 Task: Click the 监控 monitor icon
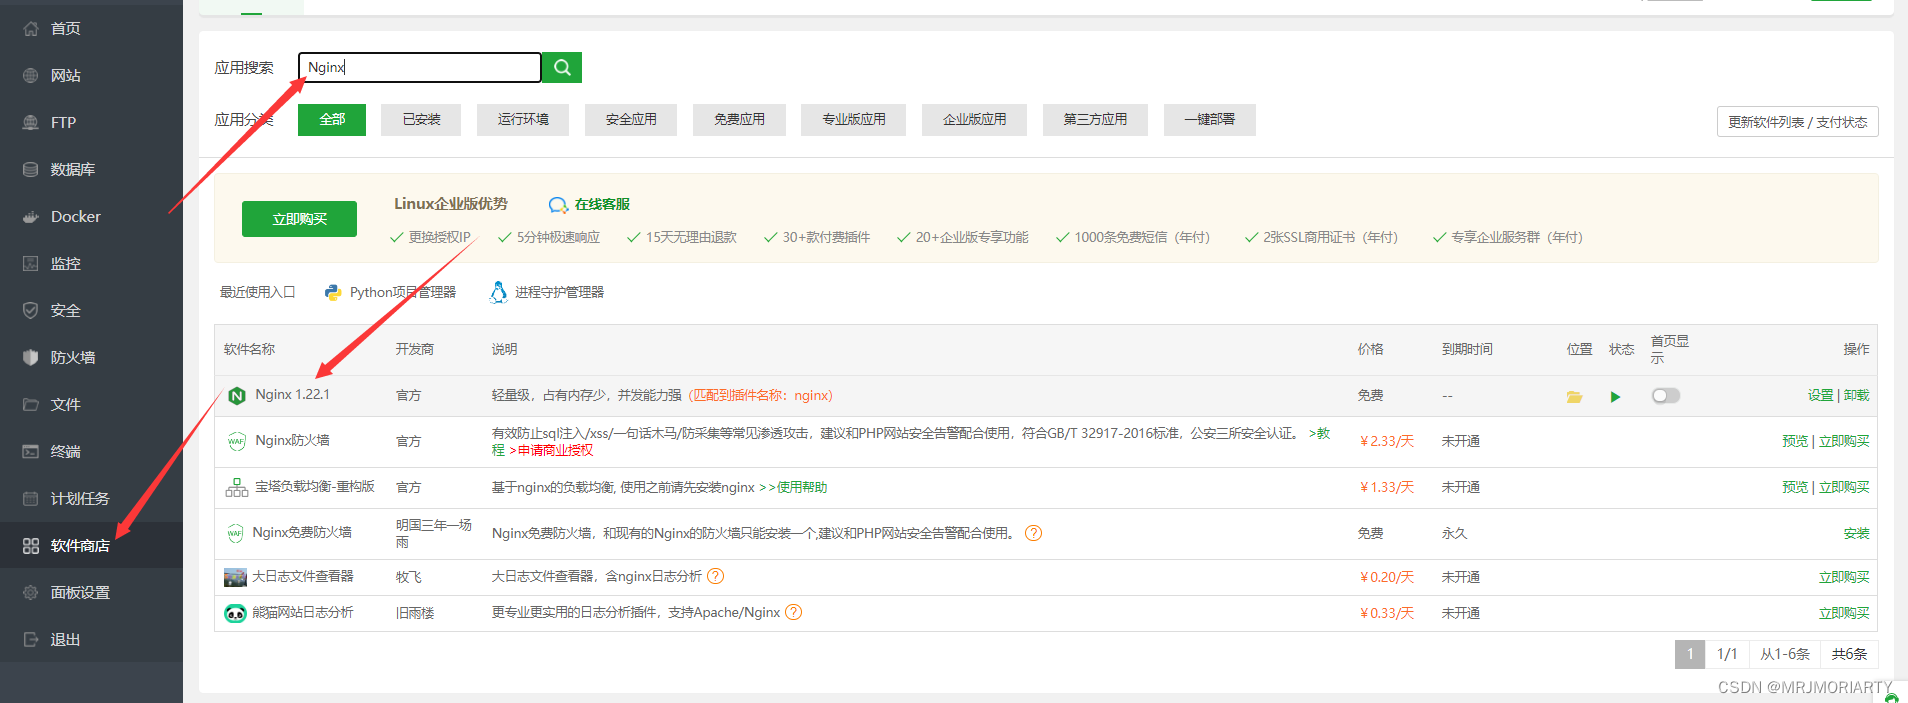tap(31, 264)
